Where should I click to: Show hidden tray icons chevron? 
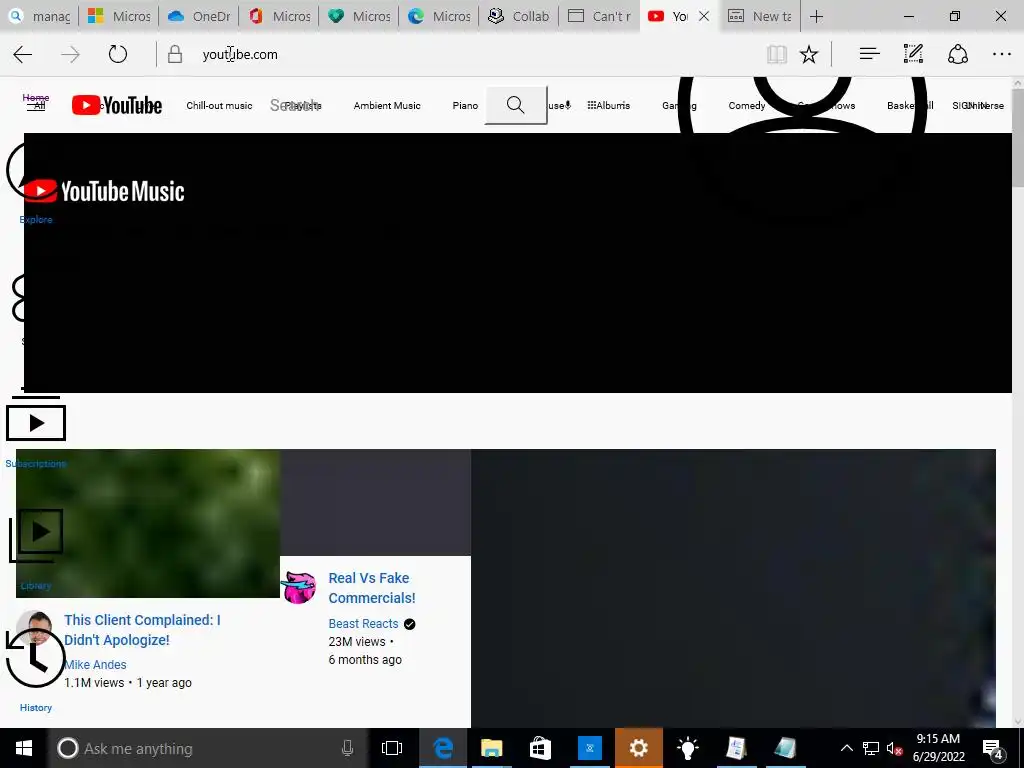(846, 748)
